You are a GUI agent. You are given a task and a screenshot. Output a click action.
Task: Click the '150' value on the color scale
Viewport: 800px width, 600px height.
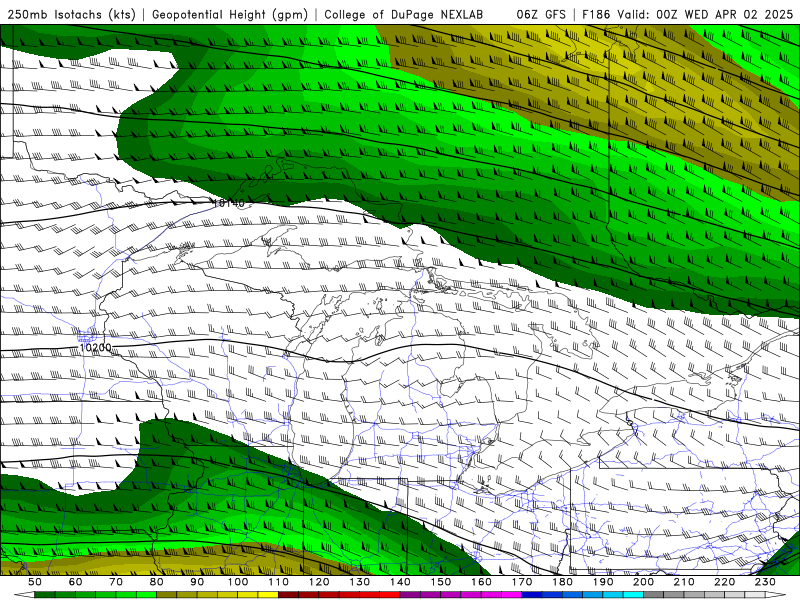click(440, 582)
